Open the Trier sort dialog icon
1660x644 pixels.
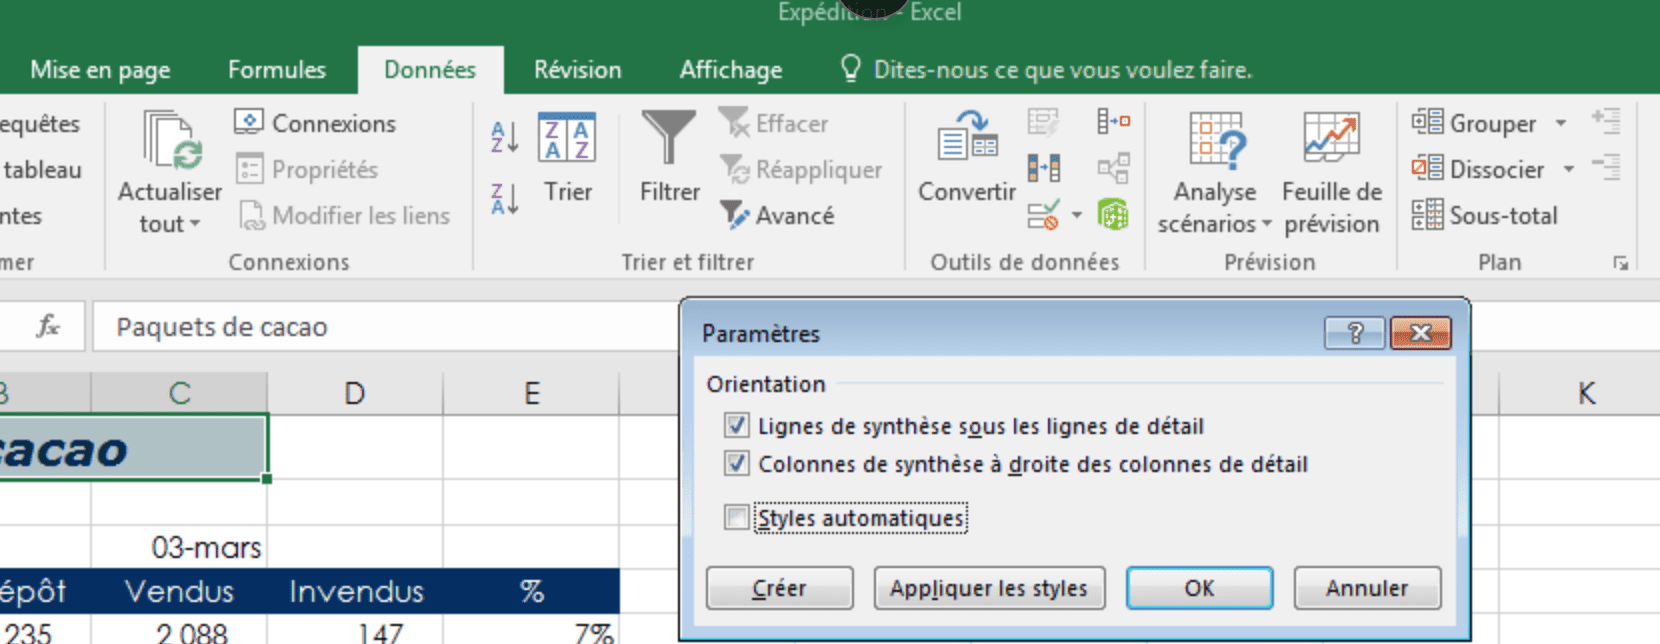pos(567,138)
